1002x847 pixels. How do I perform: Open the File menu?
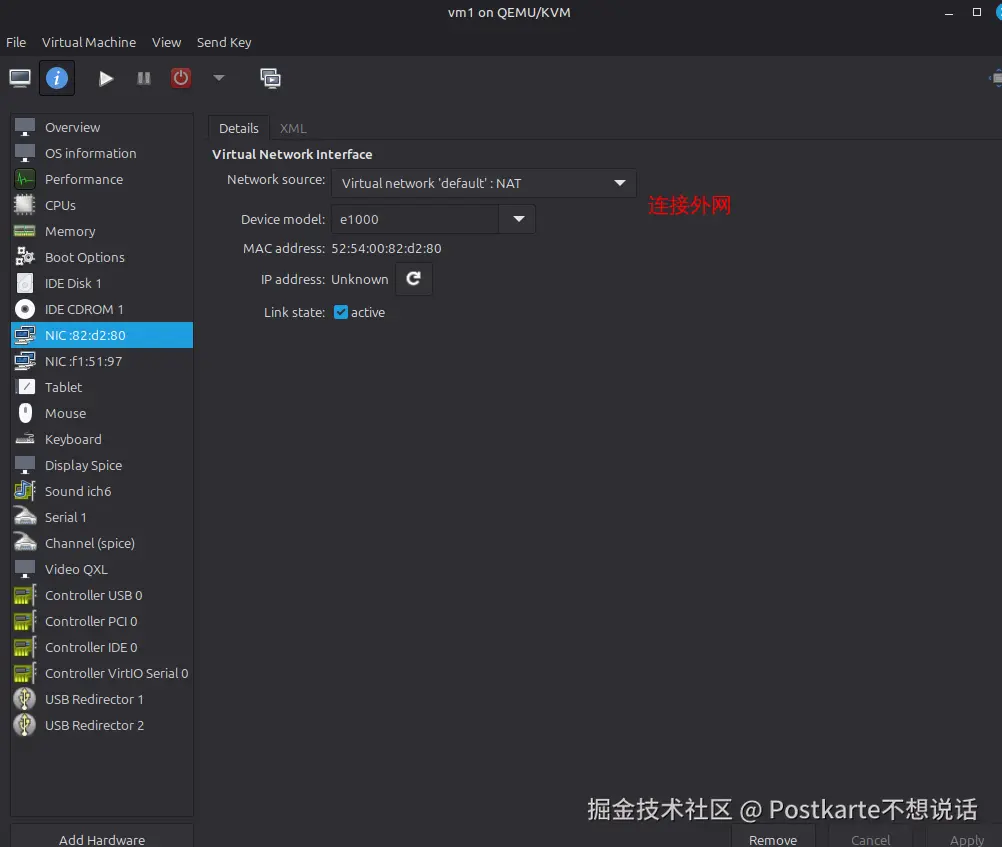[x=16, y=42]
